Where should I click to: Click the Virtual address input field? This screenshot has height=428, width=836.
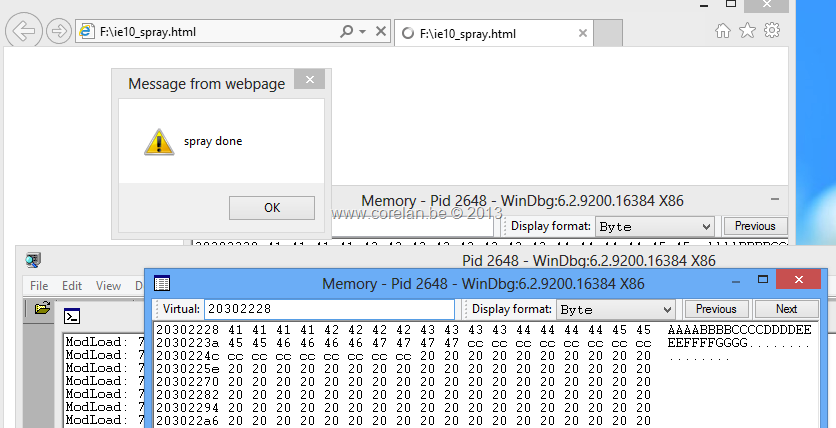328,310
